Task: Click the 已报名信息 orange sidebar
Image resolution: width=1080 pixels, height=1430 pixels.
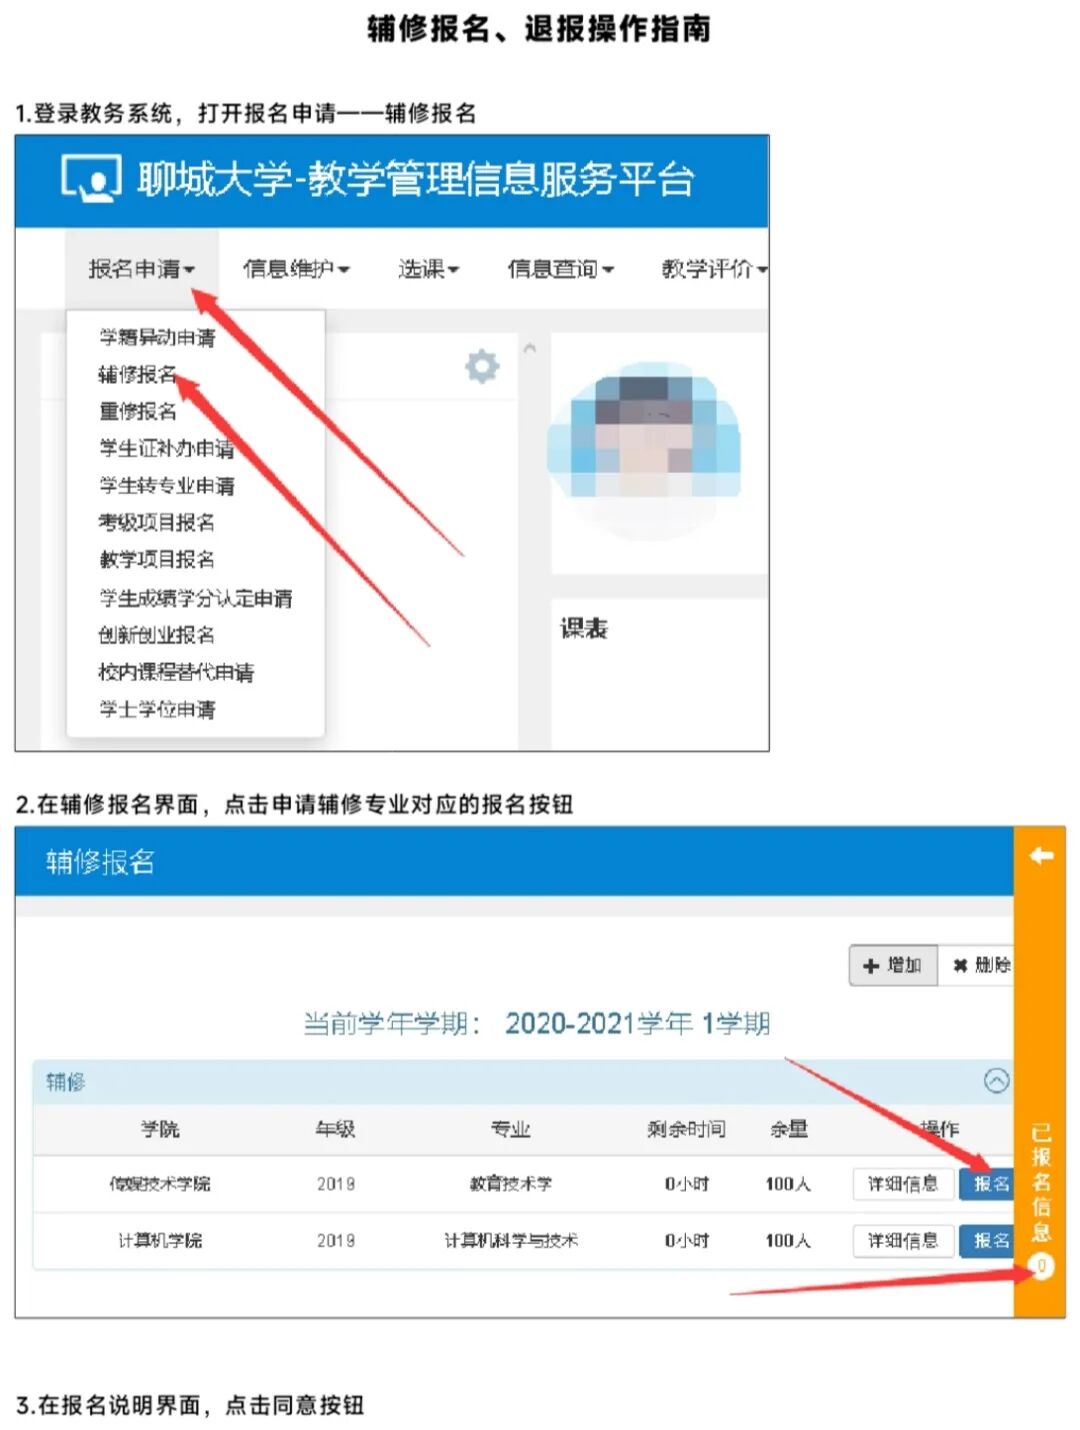Action: click(x=1041, y=1180)
